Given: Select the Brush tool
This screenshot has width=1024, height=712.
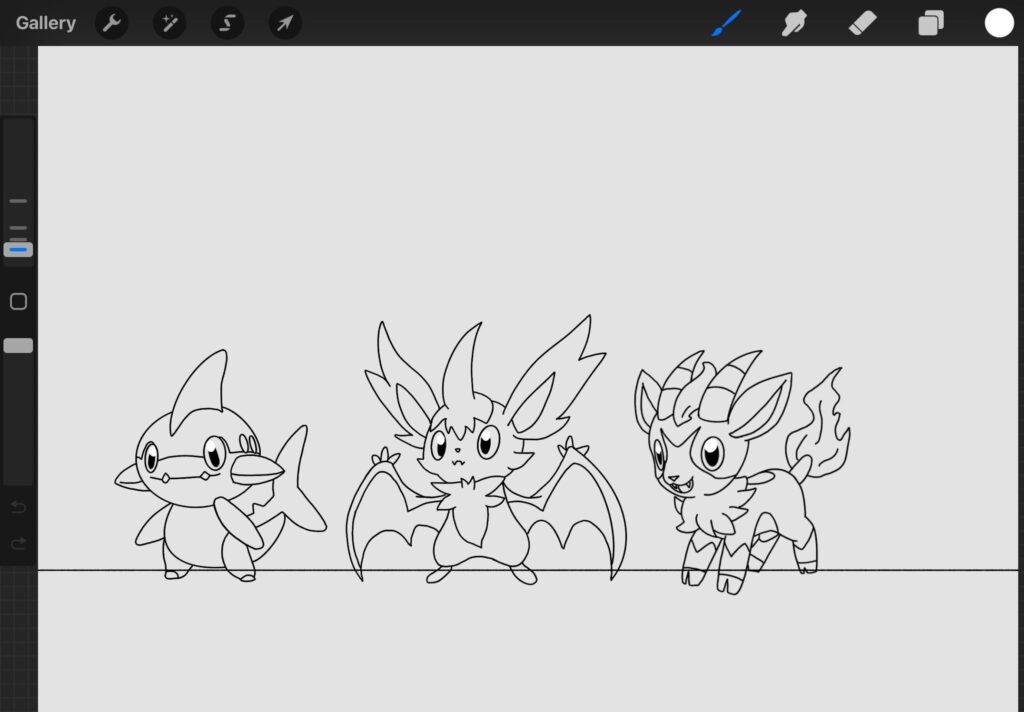Looking at the screenshot, I should 726,23.
